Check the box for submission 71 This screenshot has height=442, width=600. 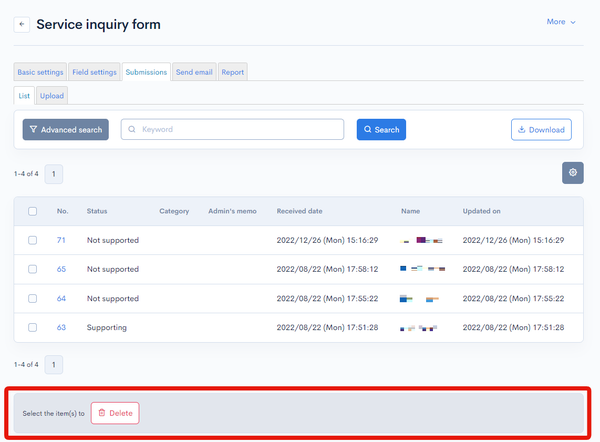[33, 240]
